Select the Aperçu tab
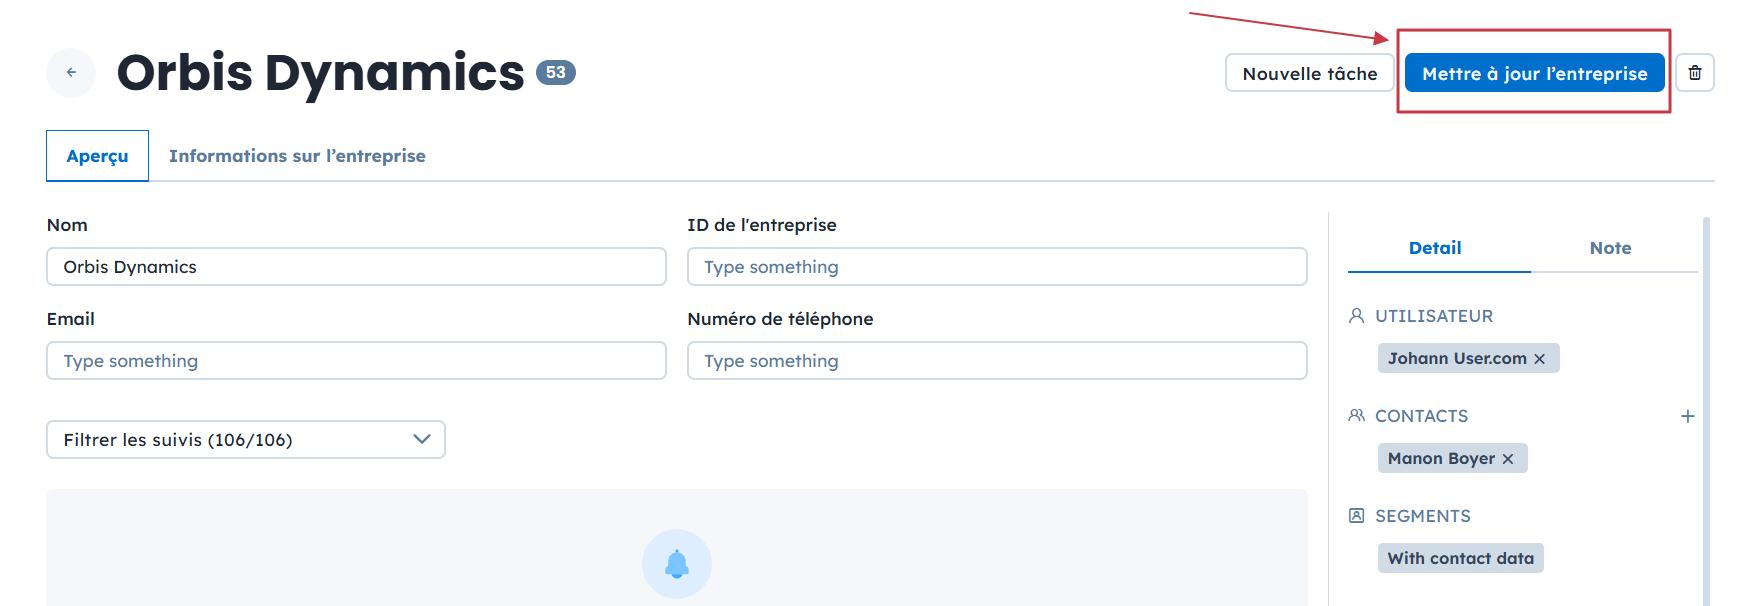Screen dimensions: 1746x606 click(97, 156)
